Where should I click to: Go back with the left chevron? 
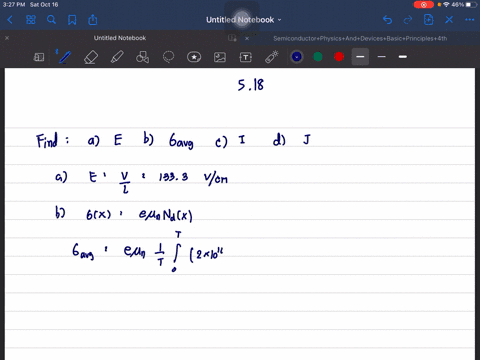tap(10, 20)
